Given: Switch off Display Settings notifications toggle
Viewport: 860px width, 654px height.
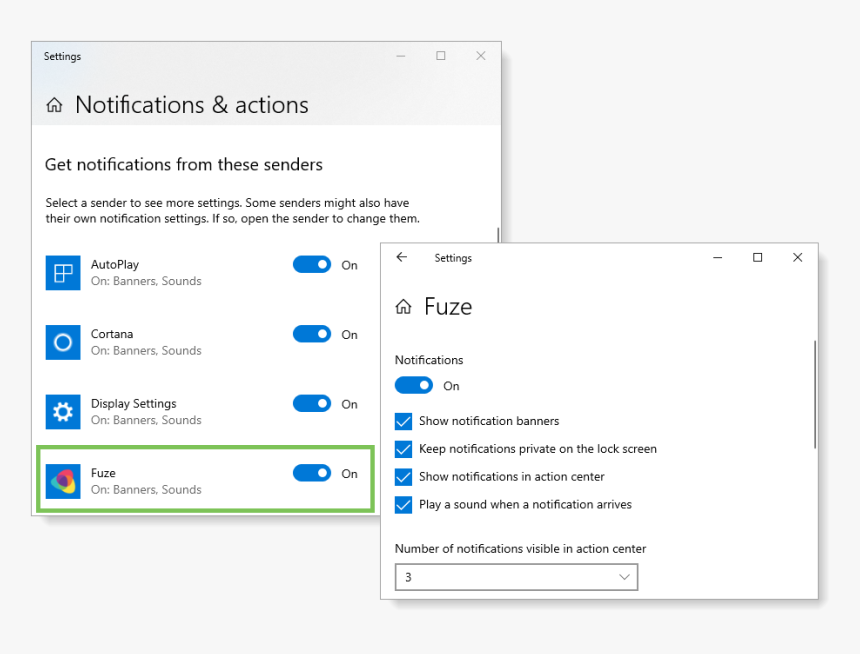Looking at the screenshot, I should (312, 404).
